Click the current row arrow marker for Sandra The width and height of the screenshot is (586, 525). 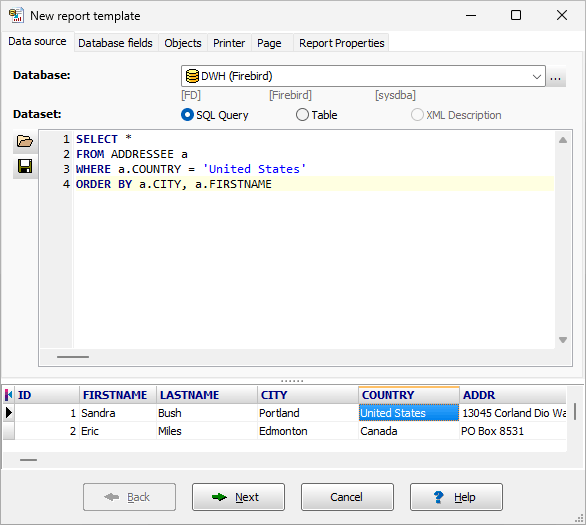tap(9, 413)
